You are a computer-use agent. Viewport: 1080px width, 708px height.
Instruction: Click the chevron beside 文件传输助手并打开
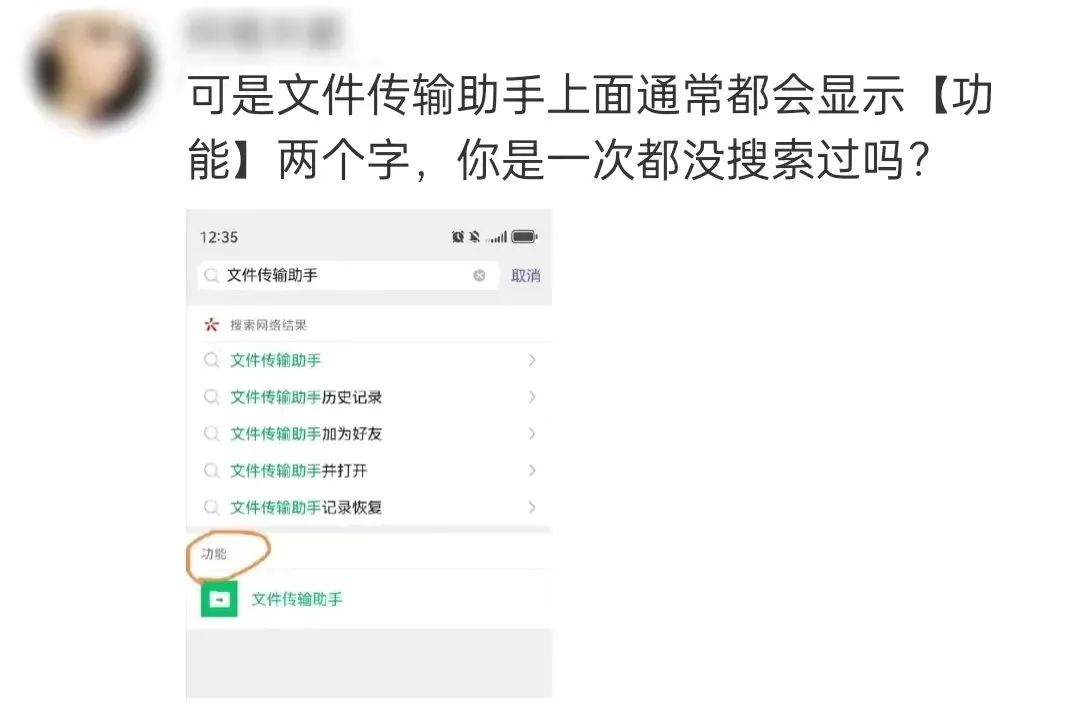click(532, 470)
